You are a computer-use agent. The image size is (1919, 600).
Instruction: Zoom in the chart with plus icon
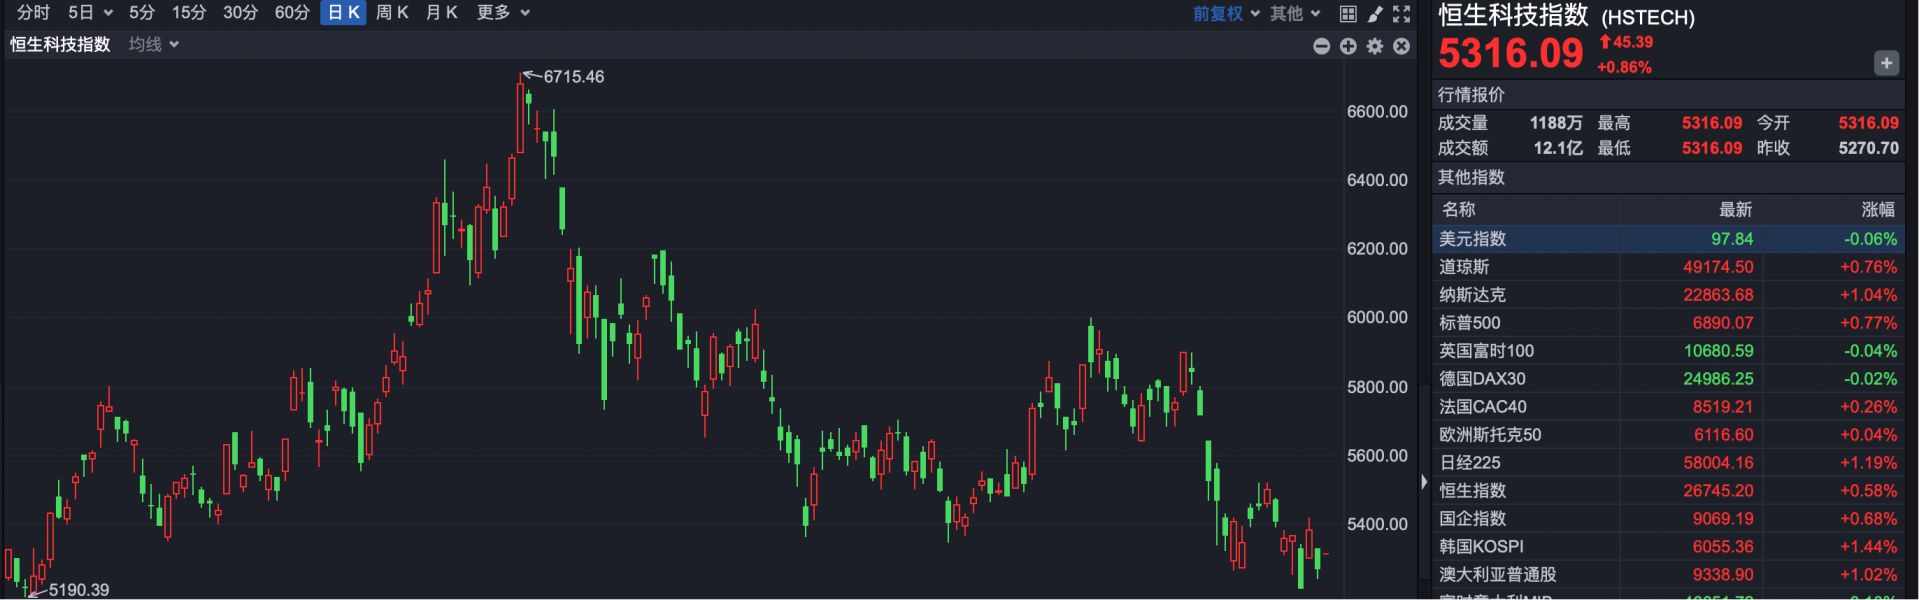(x=1348, y=46)
